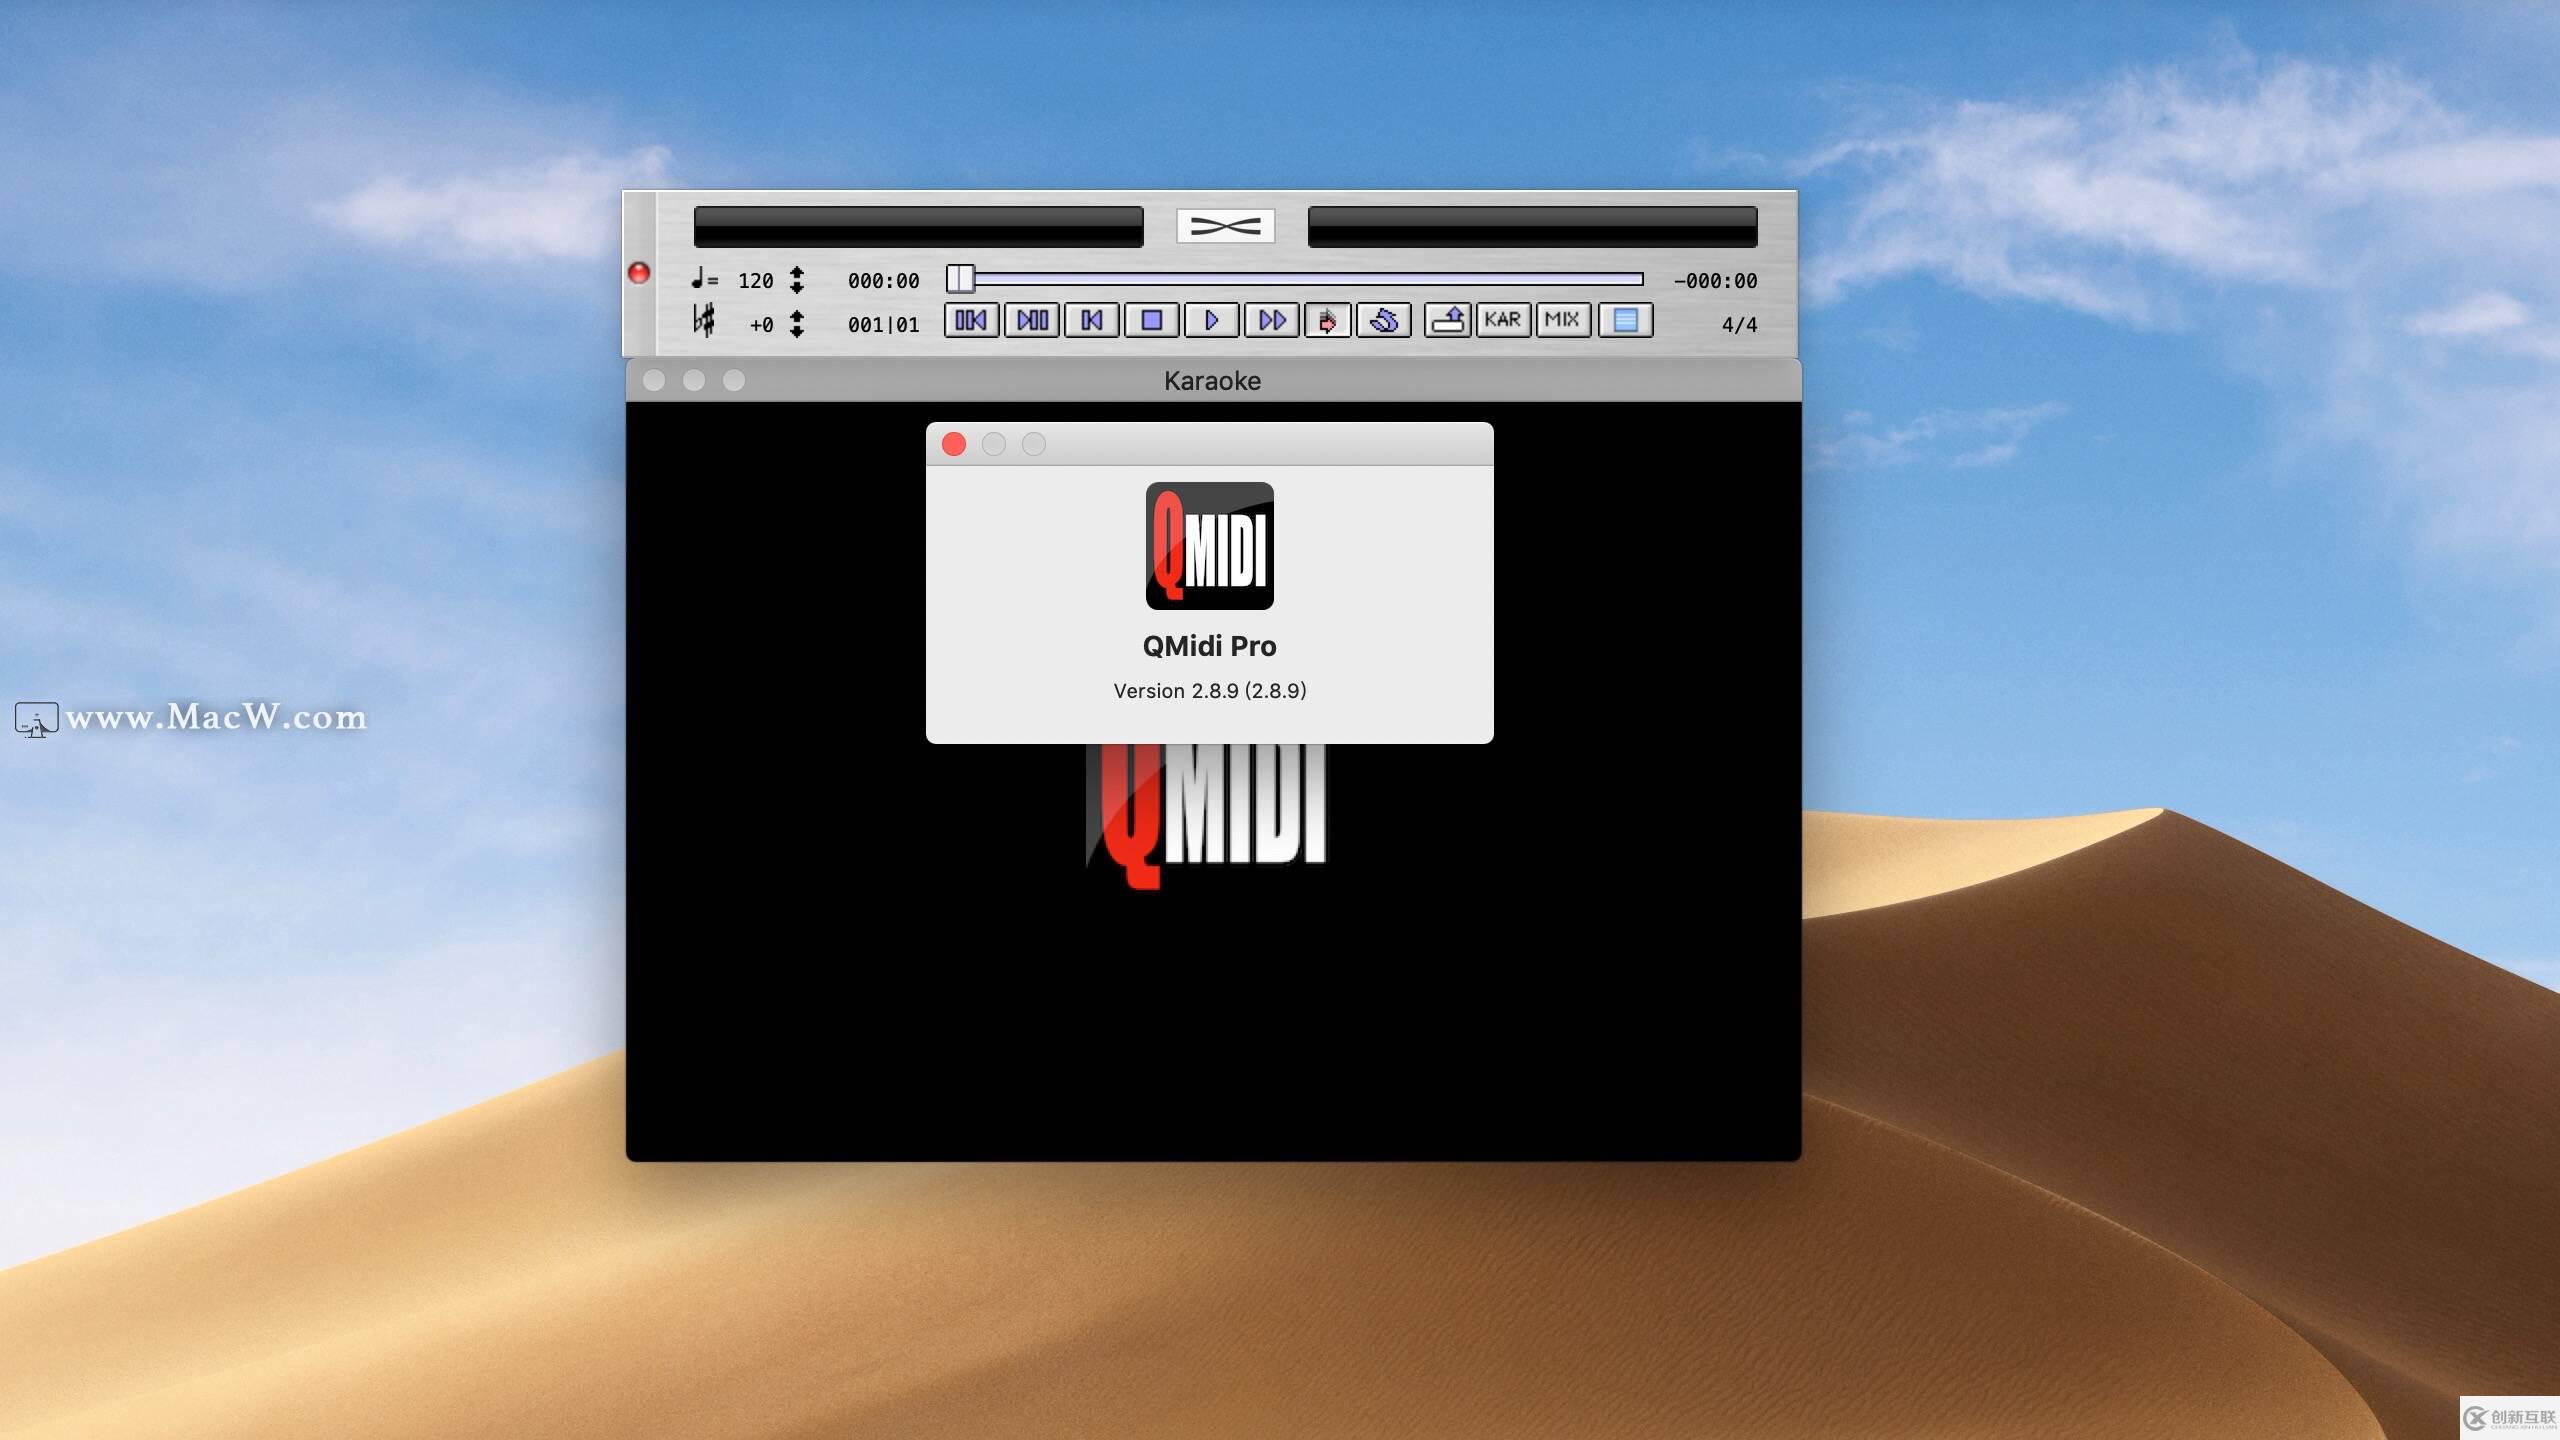Open the playlist window icon

tap(1625, 320)
